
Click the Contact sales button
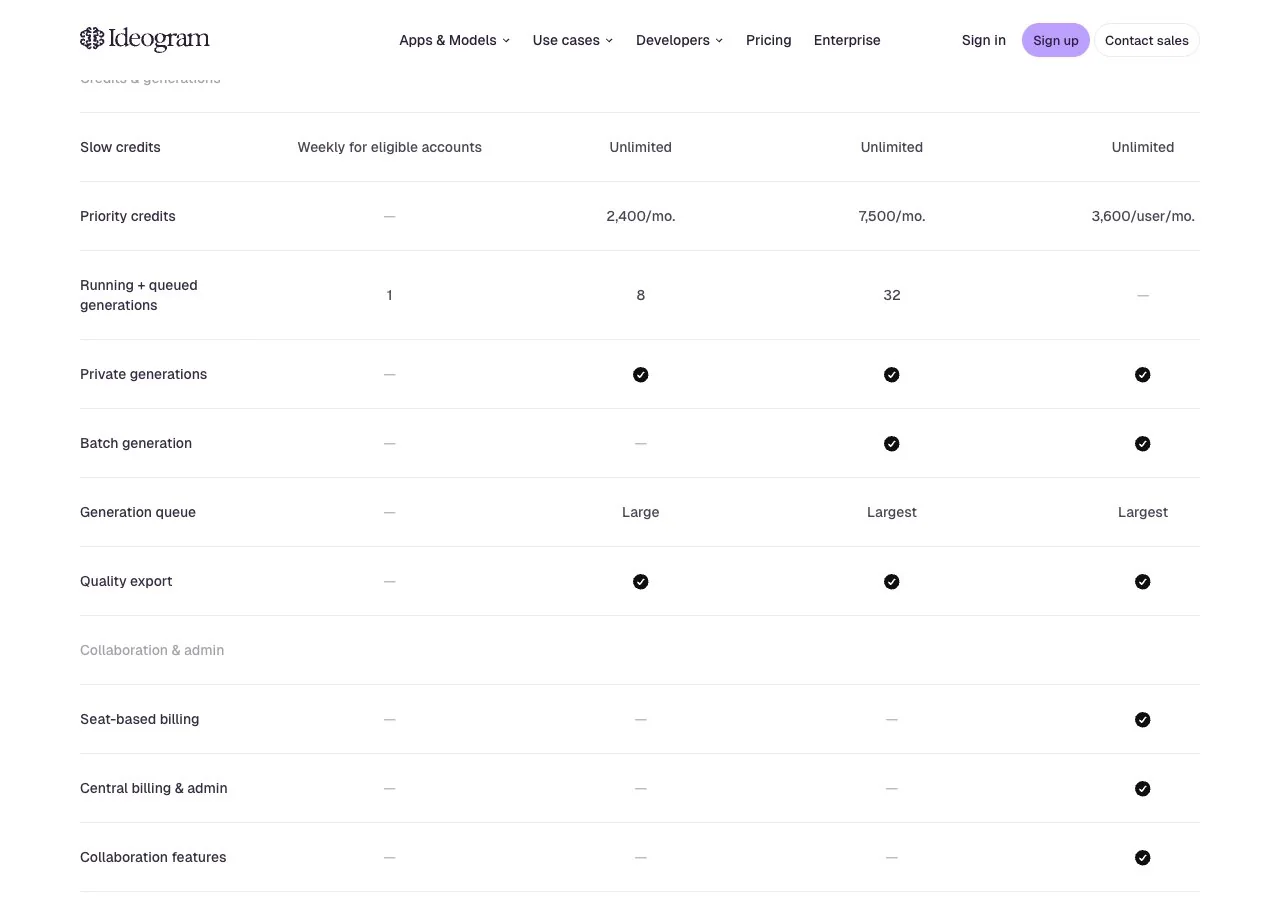(x=1147, y=40)
